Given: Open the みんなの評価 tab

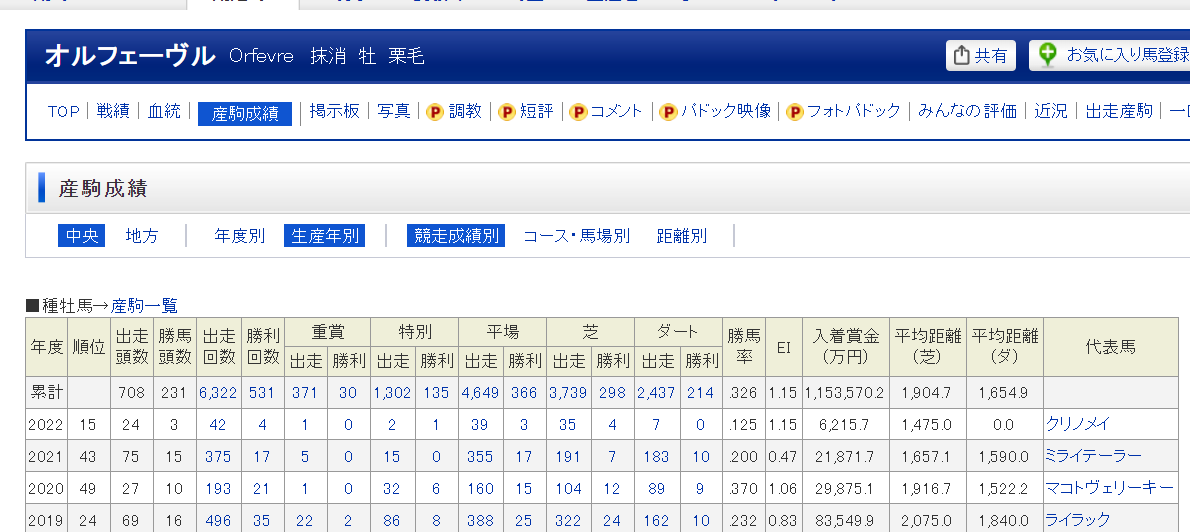Looking at the screenshot, I should point(967,112).
